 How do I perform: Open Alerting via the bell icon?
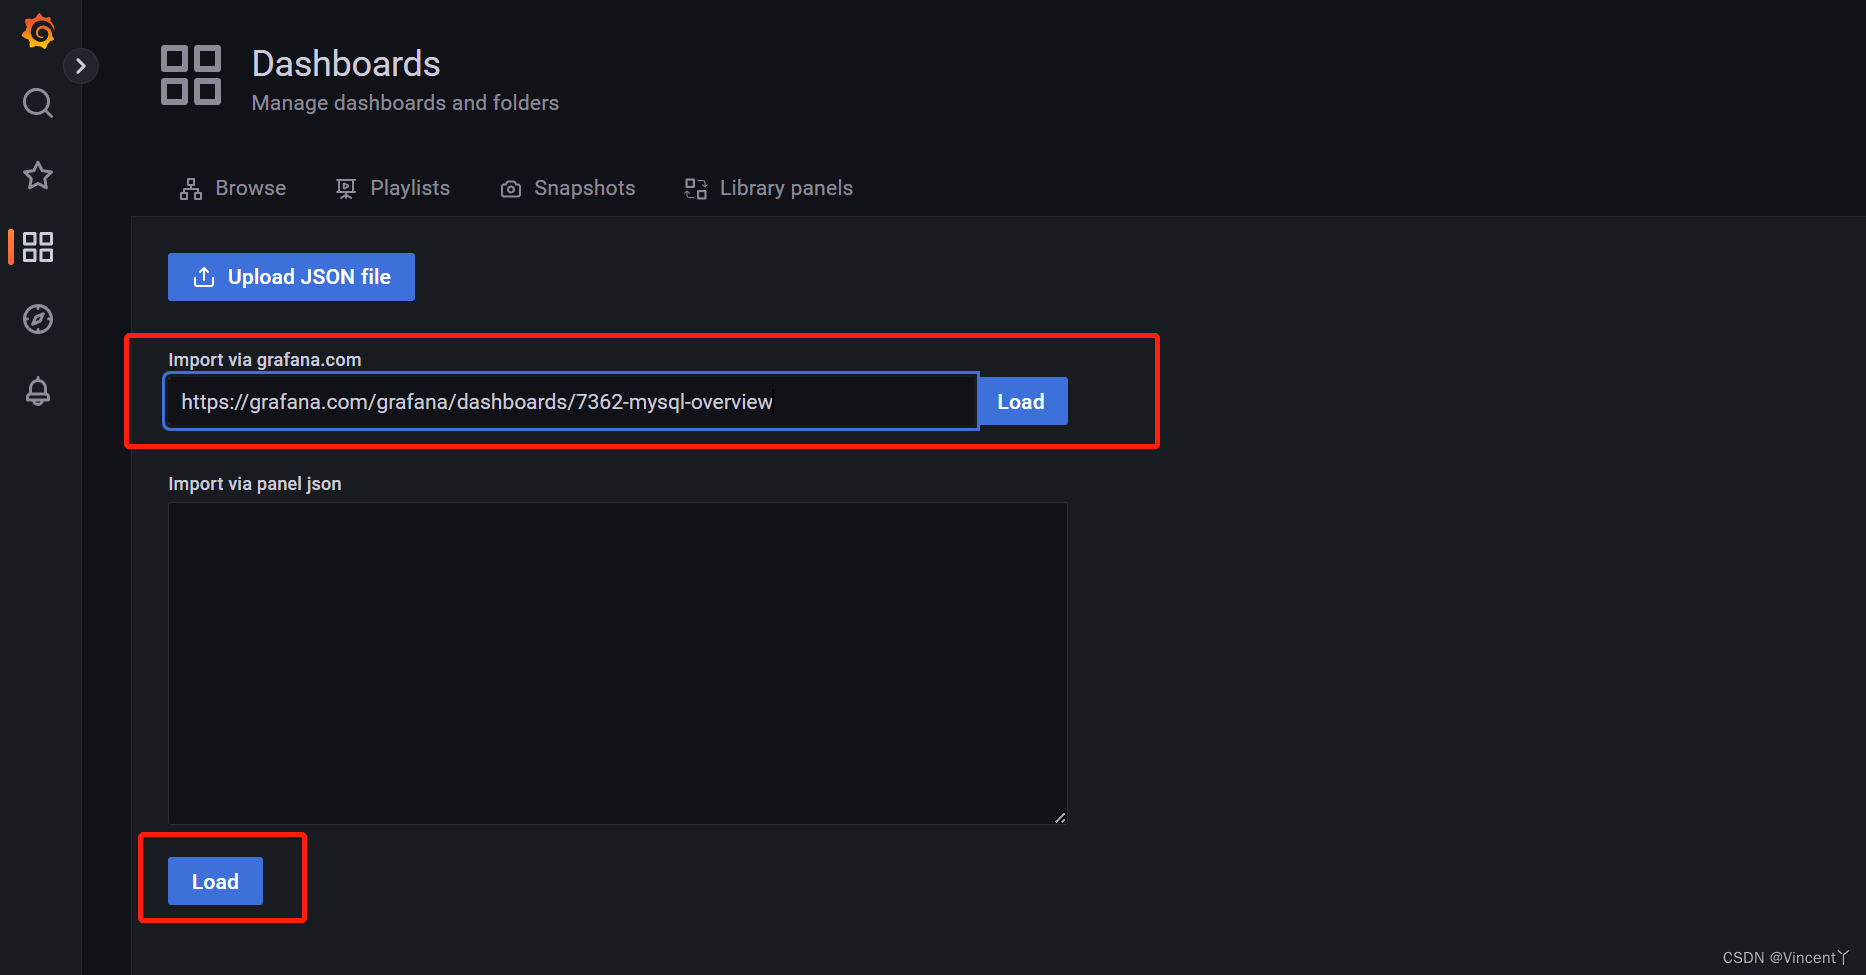[37, 391]
